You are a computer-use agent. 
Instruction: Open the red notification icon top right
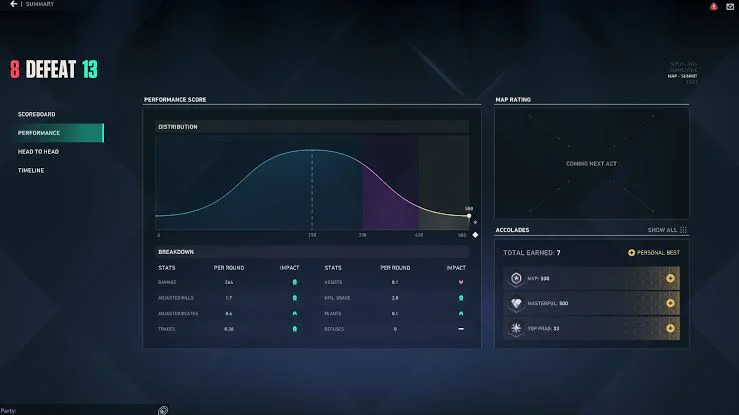(714, 6)
